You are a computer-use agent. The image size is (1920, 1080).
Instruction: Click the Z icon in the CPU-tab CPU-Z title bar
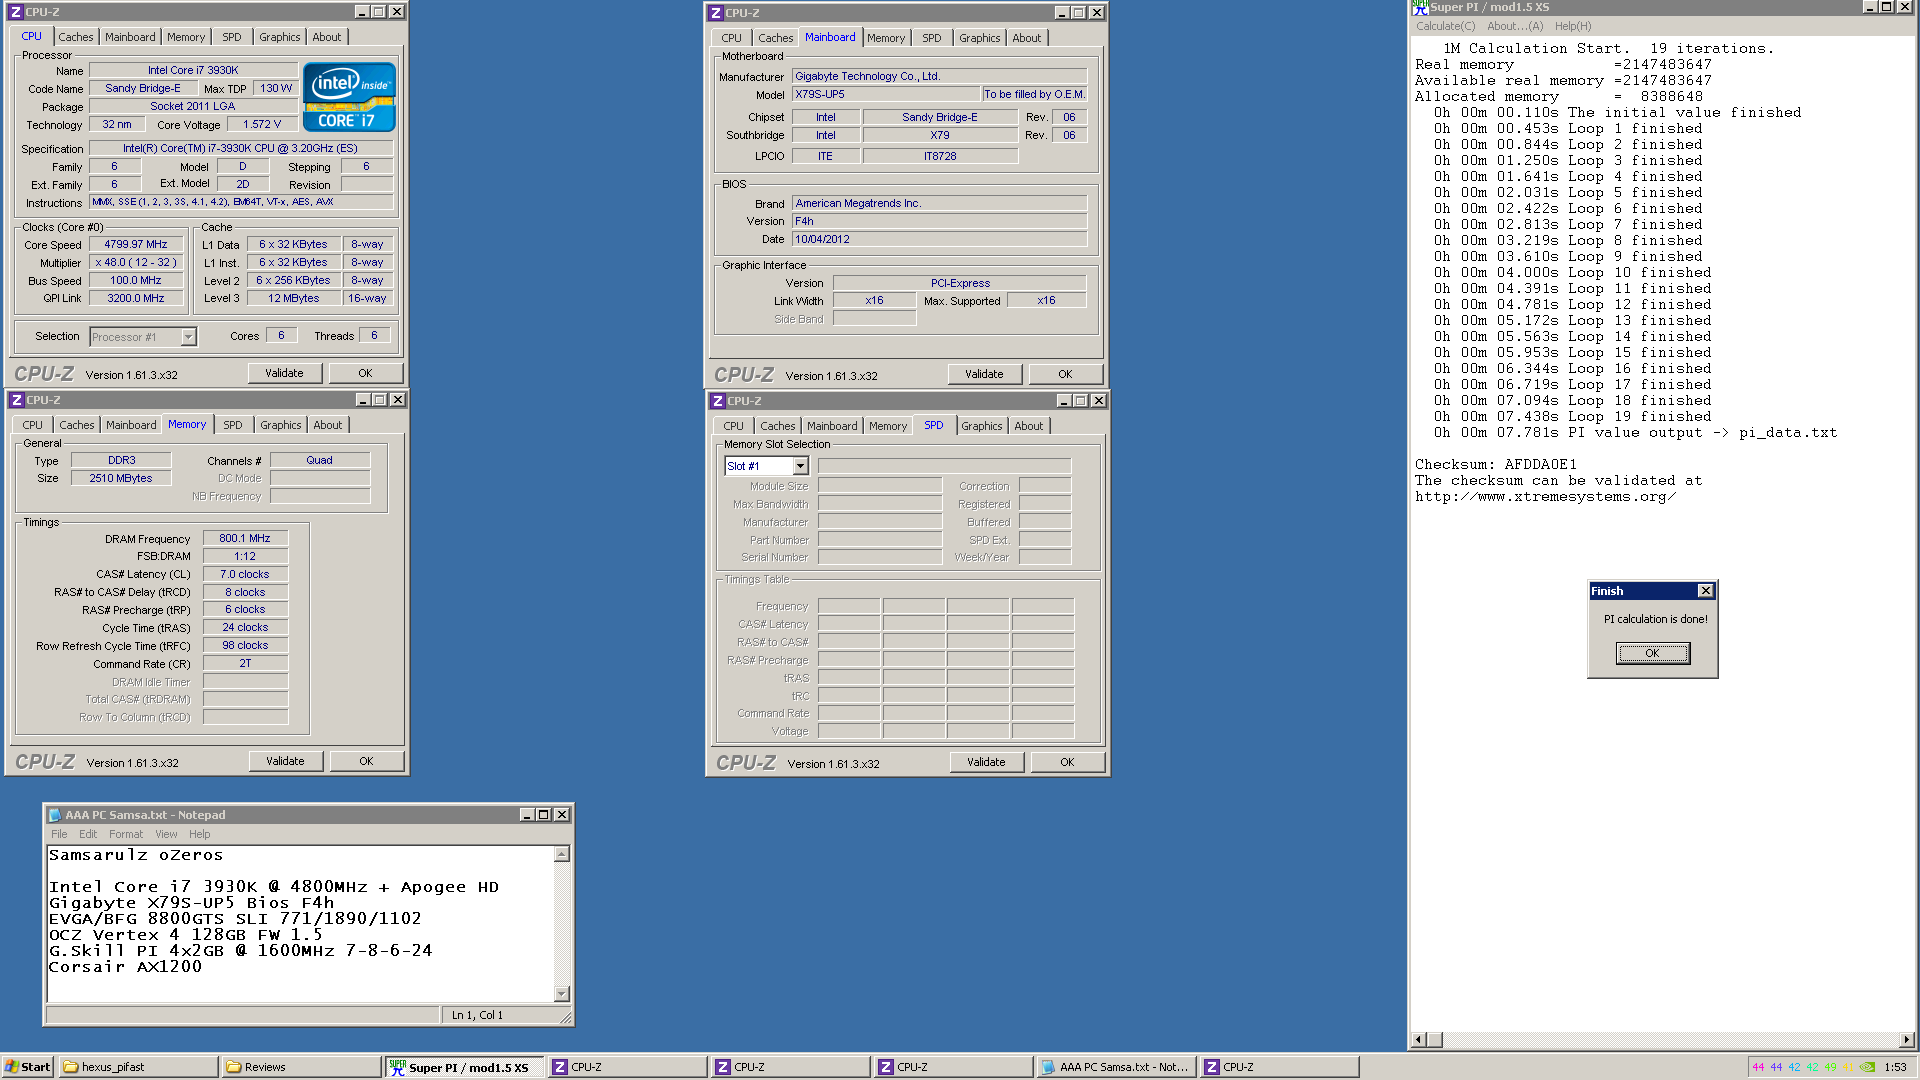pyautogui.click(x=16, y=12)
